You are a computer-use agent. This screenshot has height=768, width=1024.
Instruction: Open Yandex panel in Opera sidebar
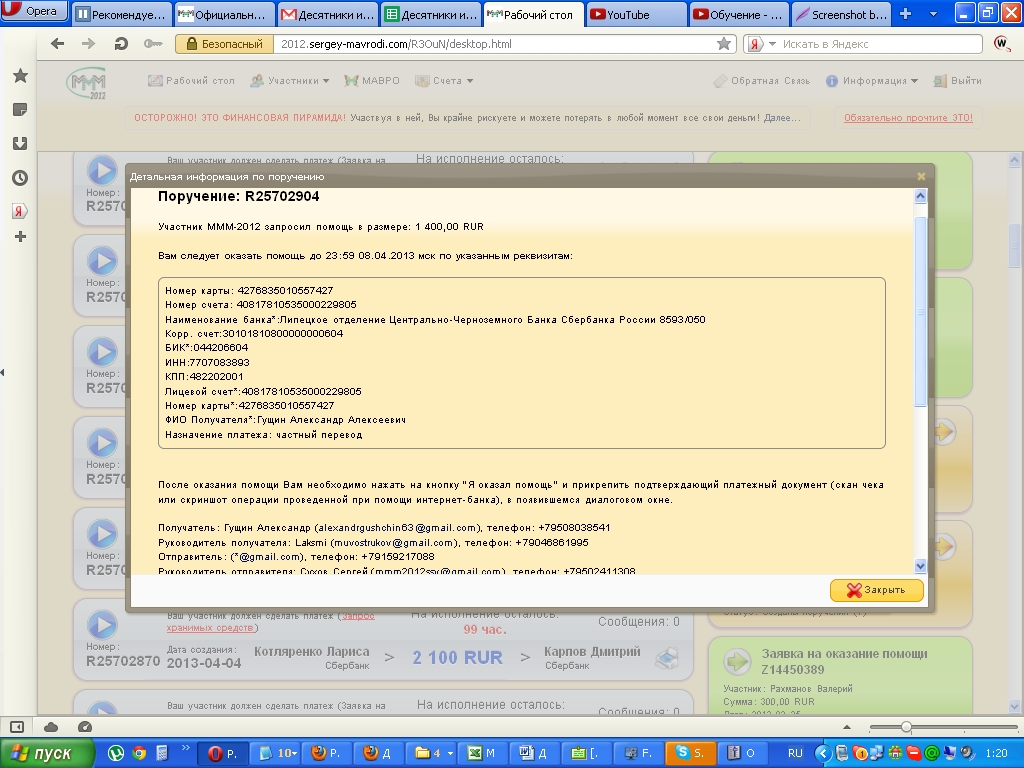(x=20, y=211)
